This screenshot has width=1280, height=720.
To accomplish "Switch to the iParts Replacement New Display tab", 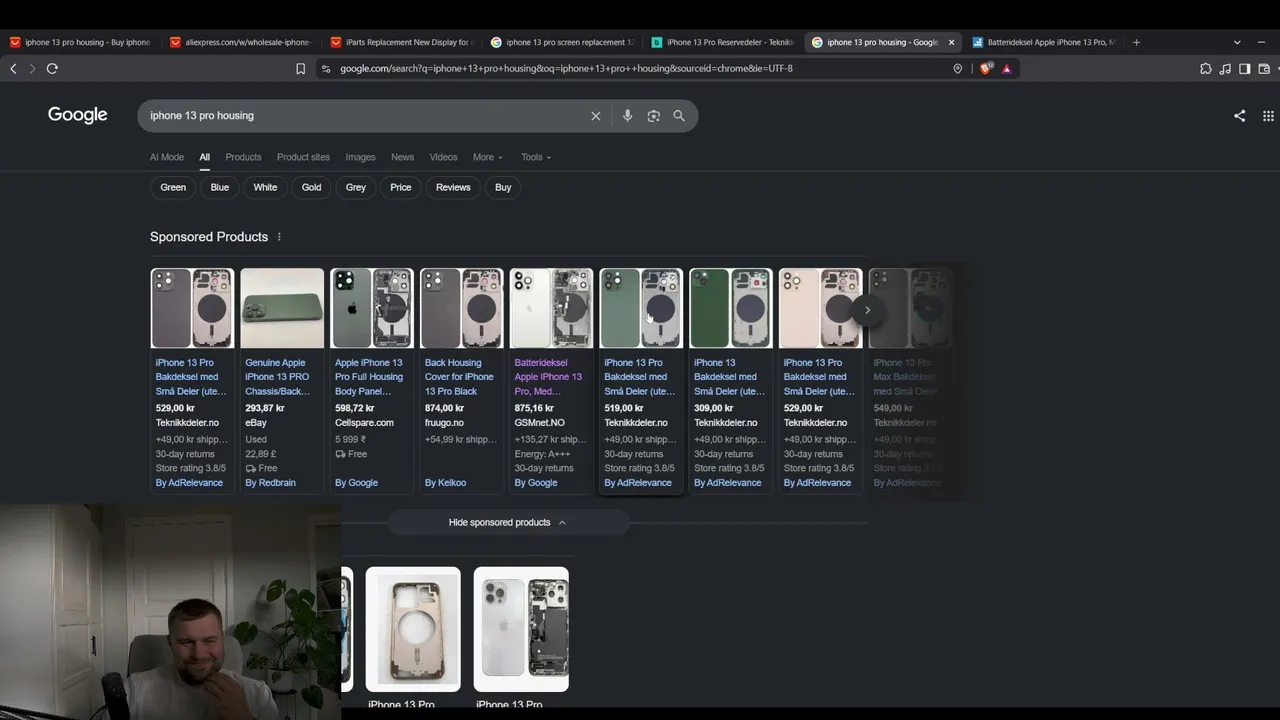I will point(400,42).
